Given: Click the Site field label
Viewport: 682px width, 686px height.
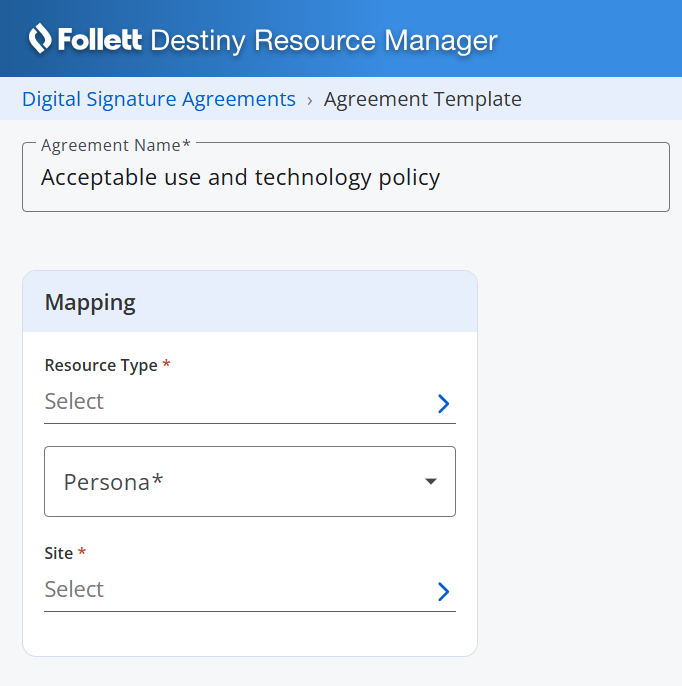Looking at the screenshot, I should 59,553.
